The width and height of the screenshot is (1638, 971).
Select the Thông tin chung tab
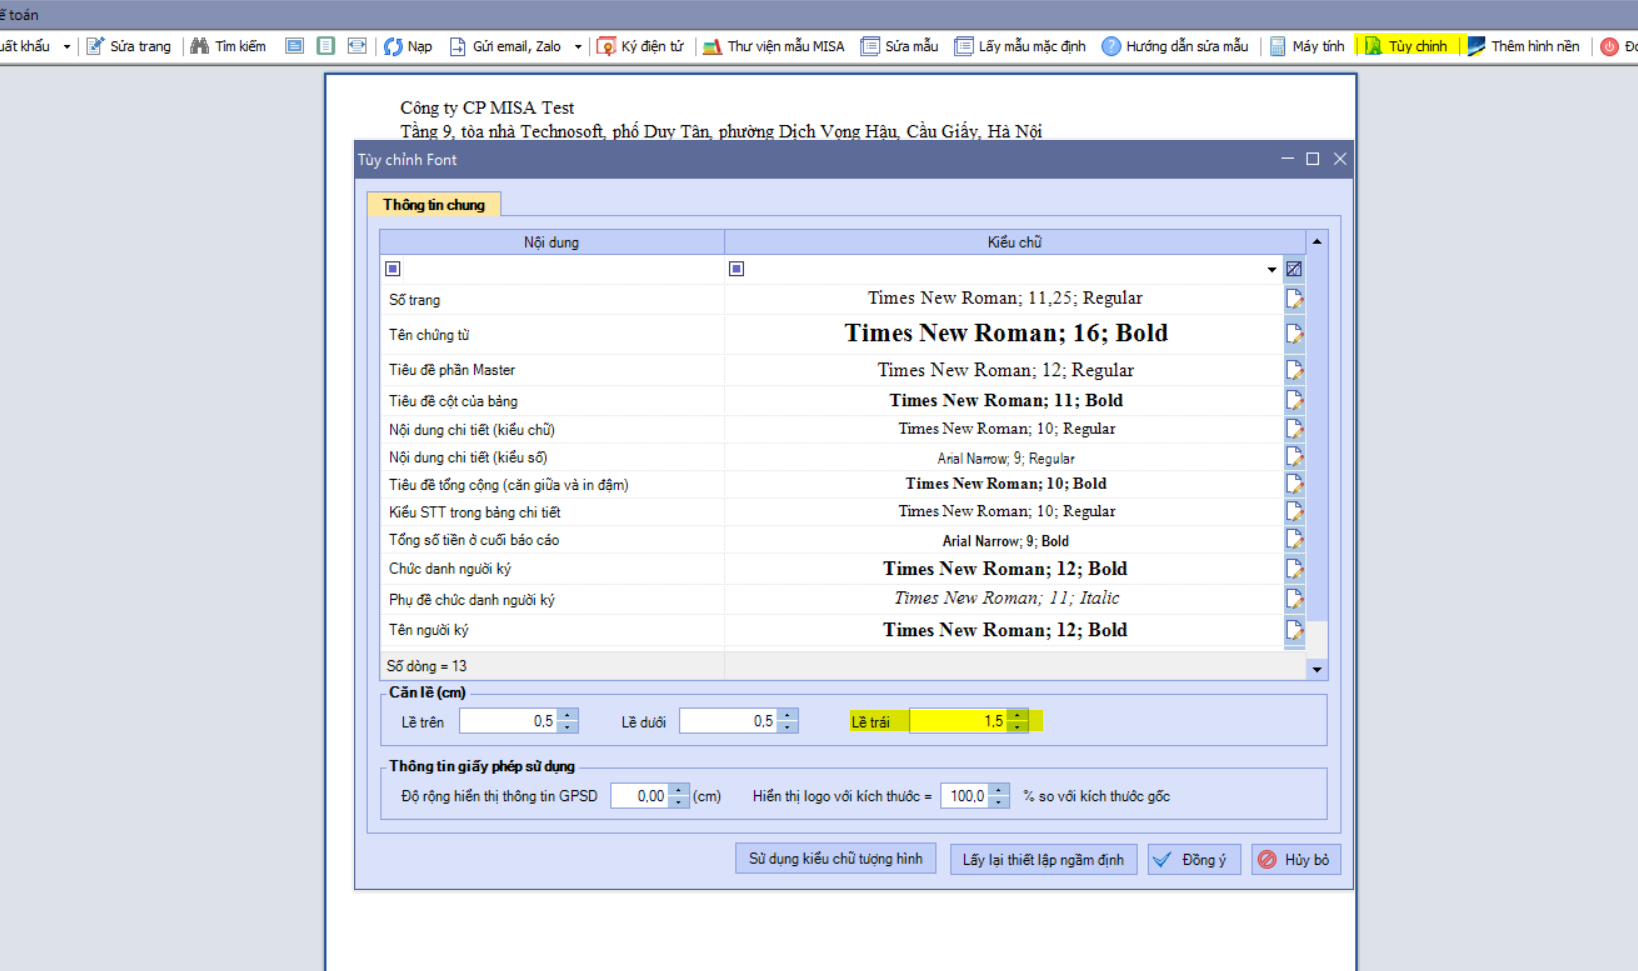click(434, 205)
